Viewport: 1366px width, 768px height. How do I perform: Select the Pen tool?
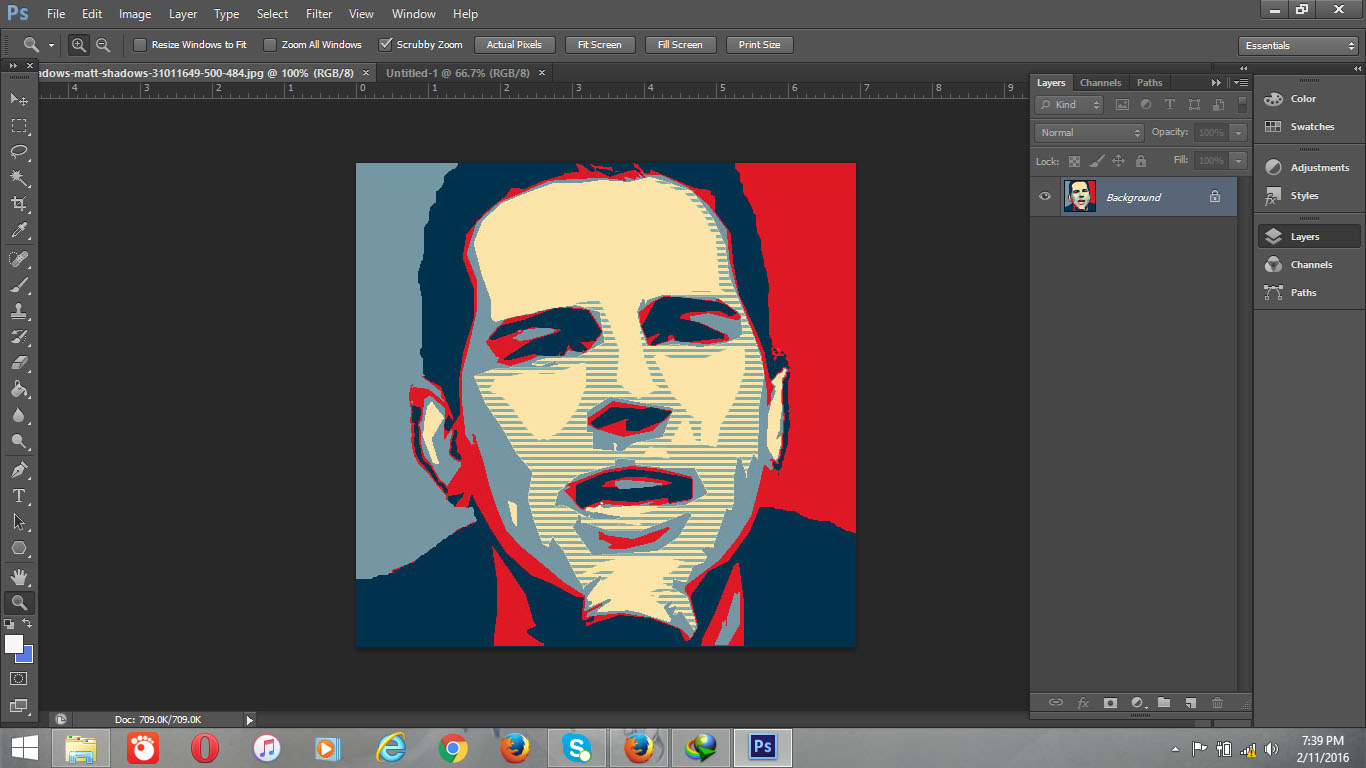(x=19, y=470)
